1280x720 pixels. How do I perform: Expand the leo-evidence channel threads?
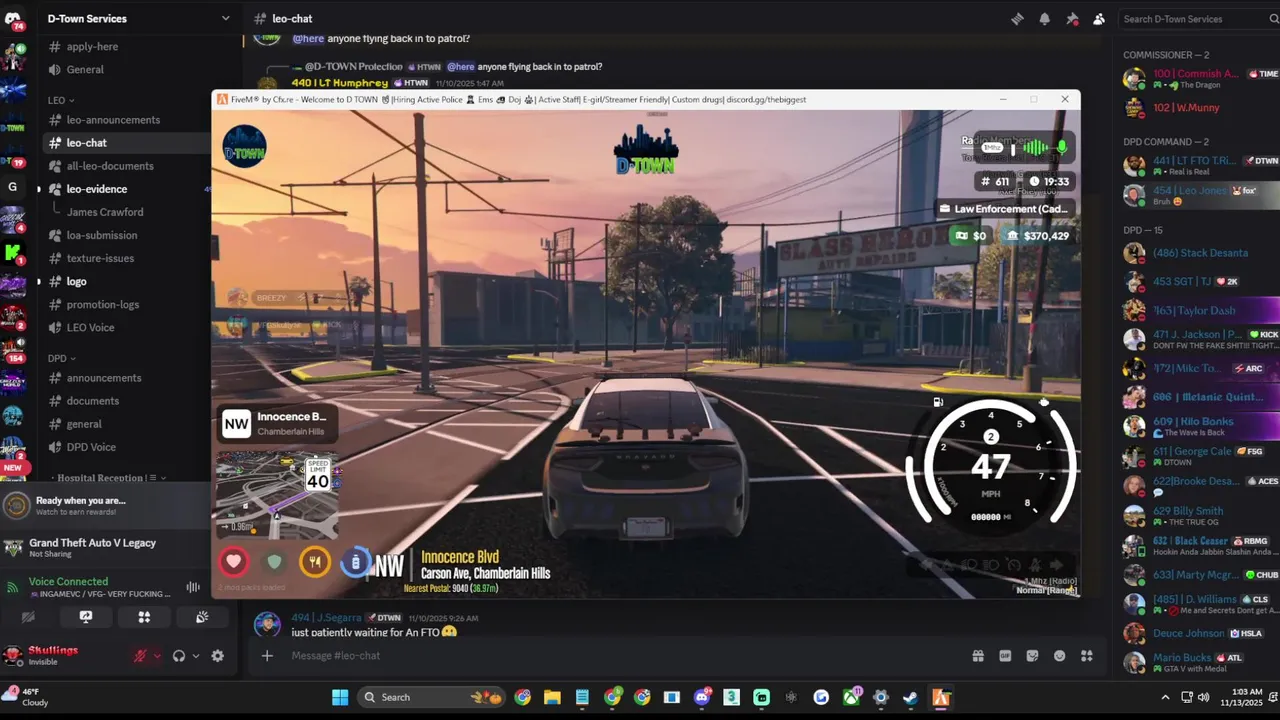tap(39, 189)
